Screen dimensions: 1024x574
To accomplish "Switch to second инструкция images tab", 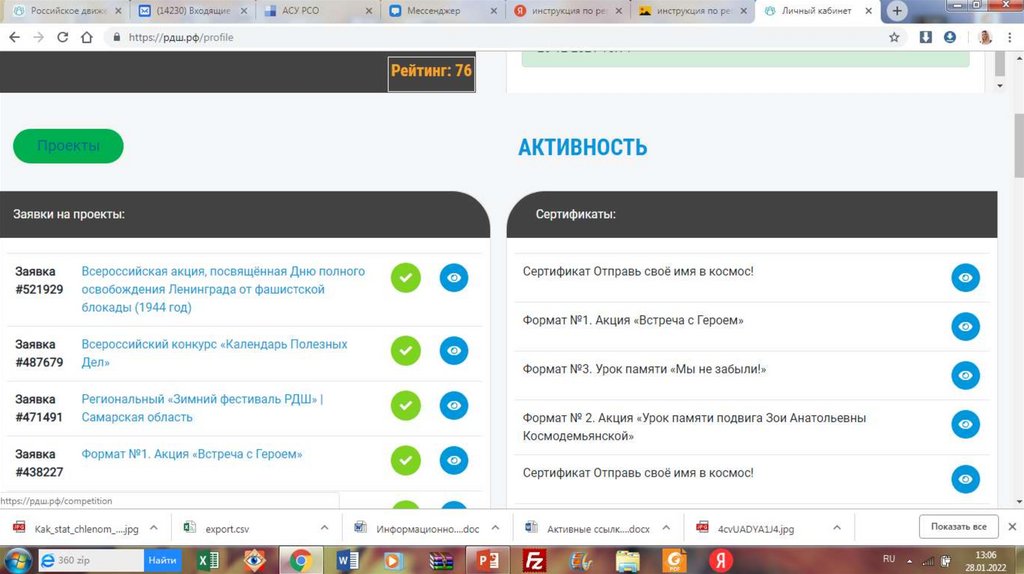I will (691, 11).
